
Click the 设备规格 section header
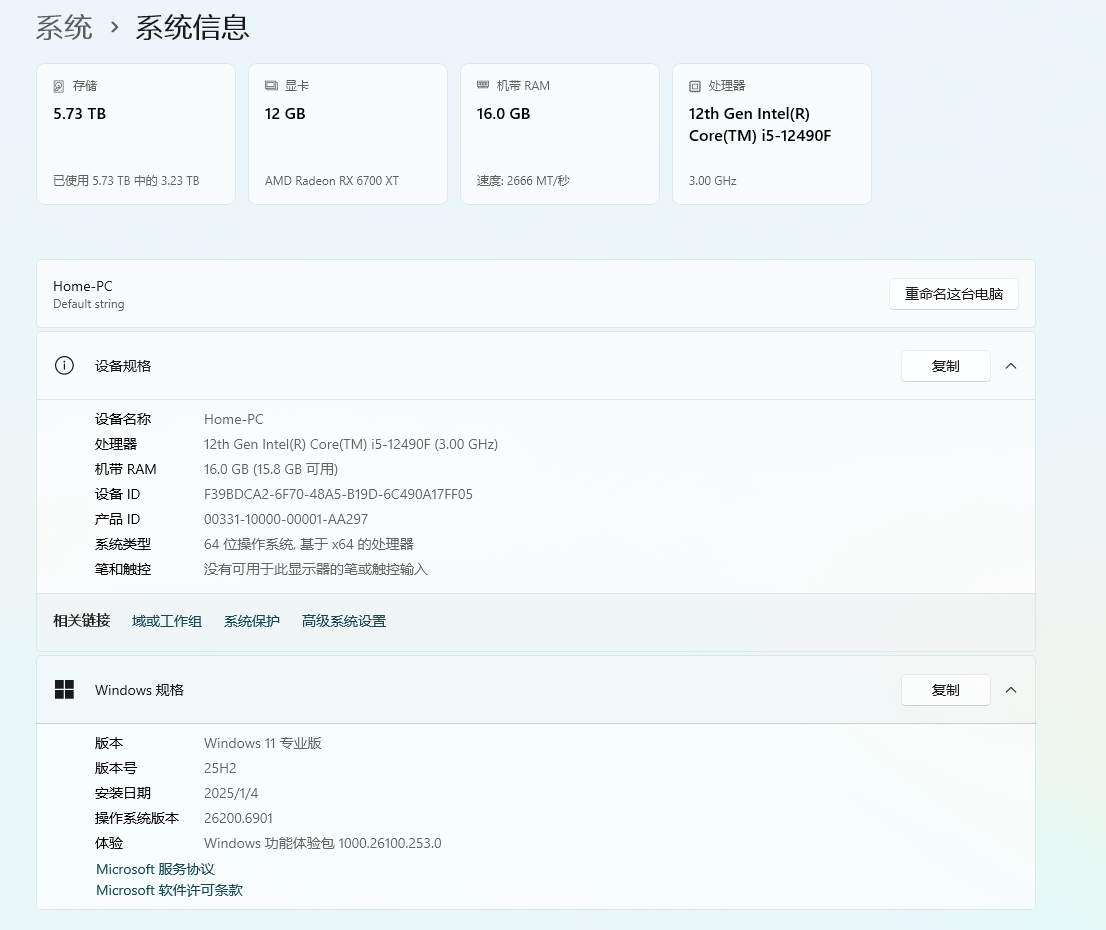pyautogui.click(x=123, y=366)
